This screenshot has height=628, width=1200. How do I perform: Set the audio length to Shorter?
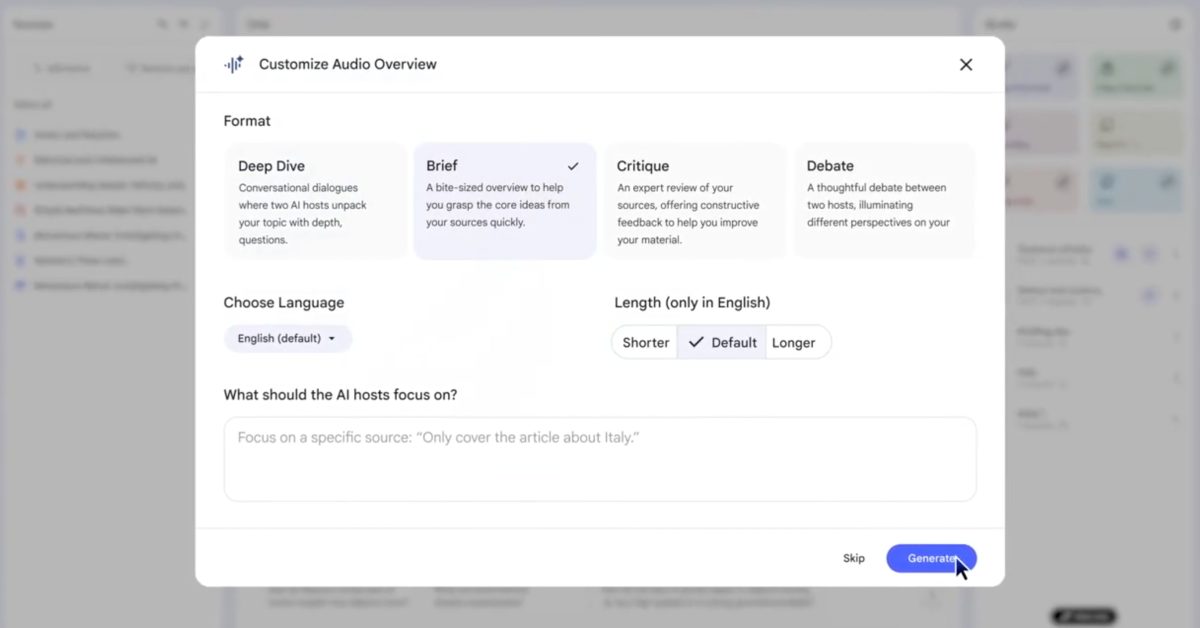pos(644,342)
